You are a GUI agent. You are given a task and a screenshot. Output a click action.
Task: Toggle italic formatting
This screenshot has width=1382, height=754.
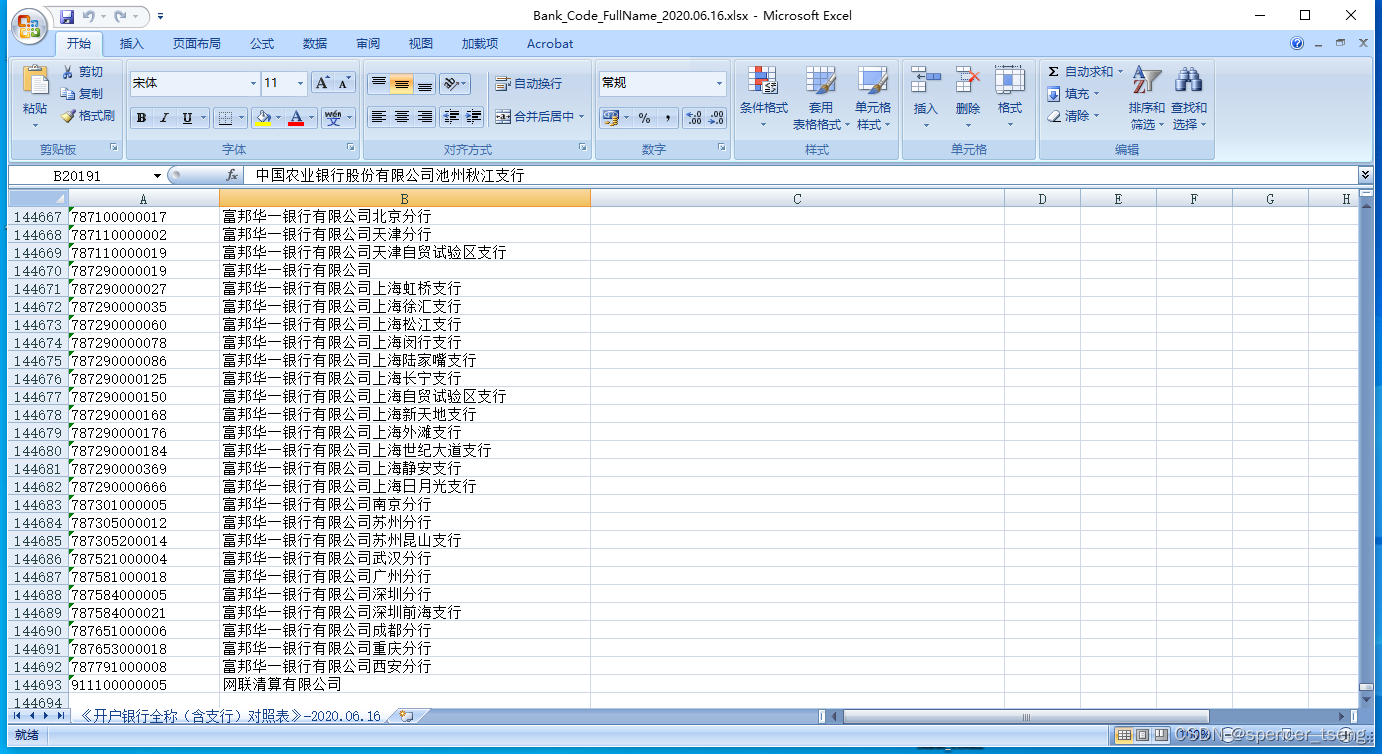(x=164, y=118)
